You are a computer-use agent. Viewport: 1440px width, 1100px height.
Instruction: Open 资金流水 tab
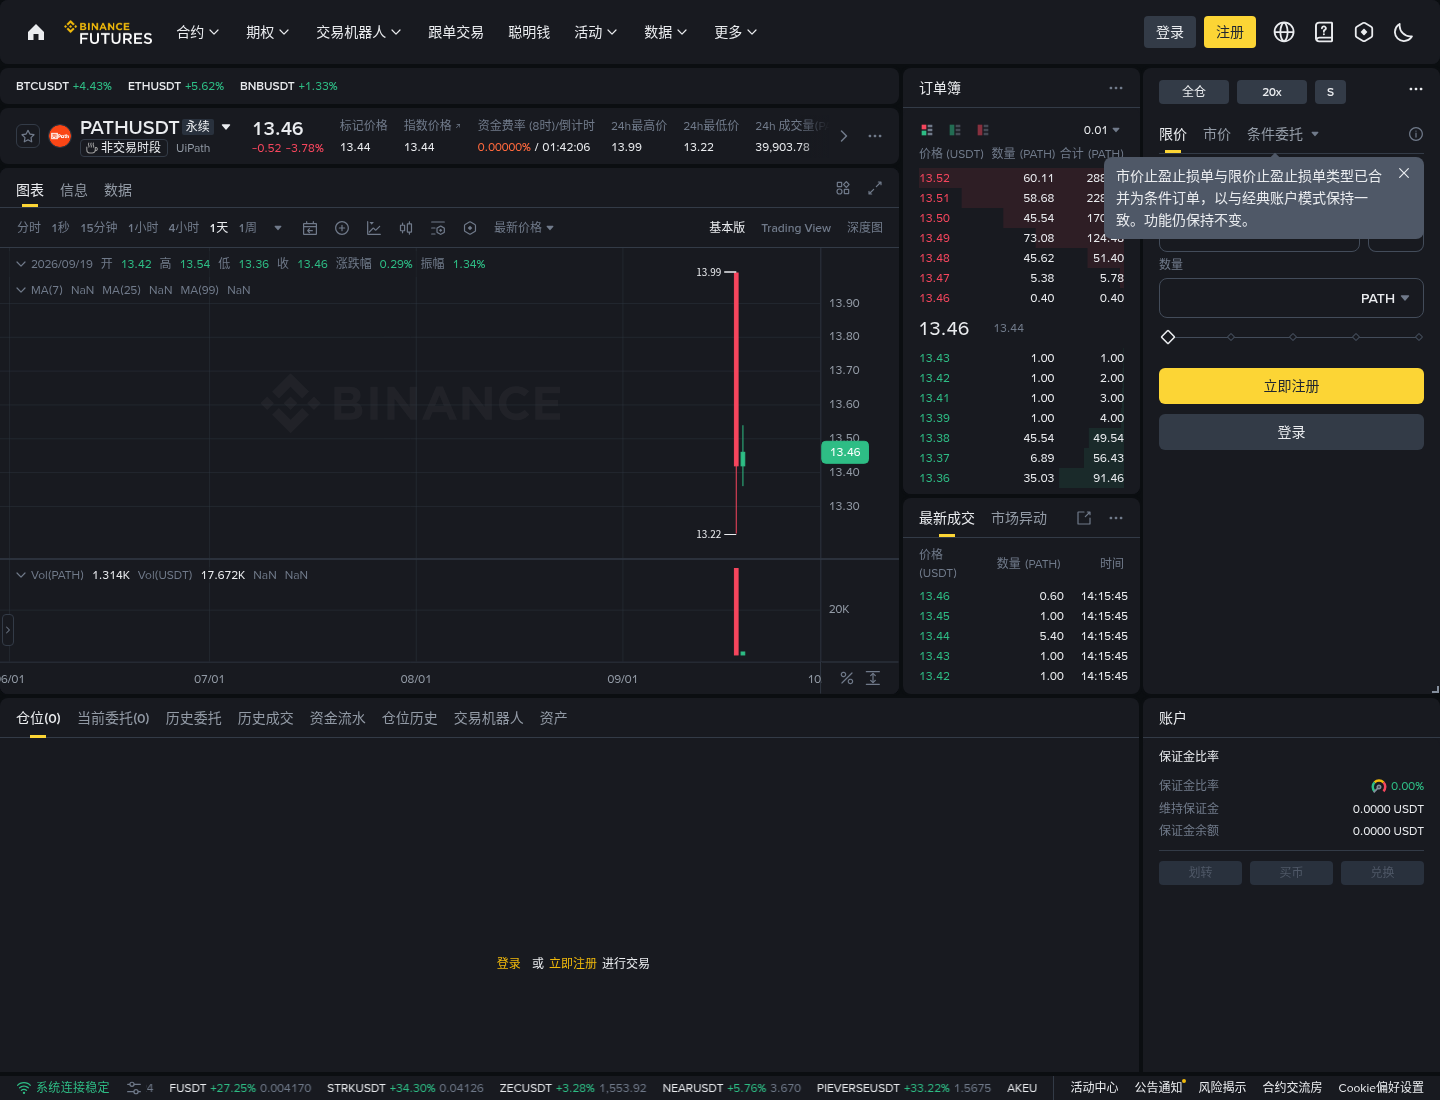(338, 718)
